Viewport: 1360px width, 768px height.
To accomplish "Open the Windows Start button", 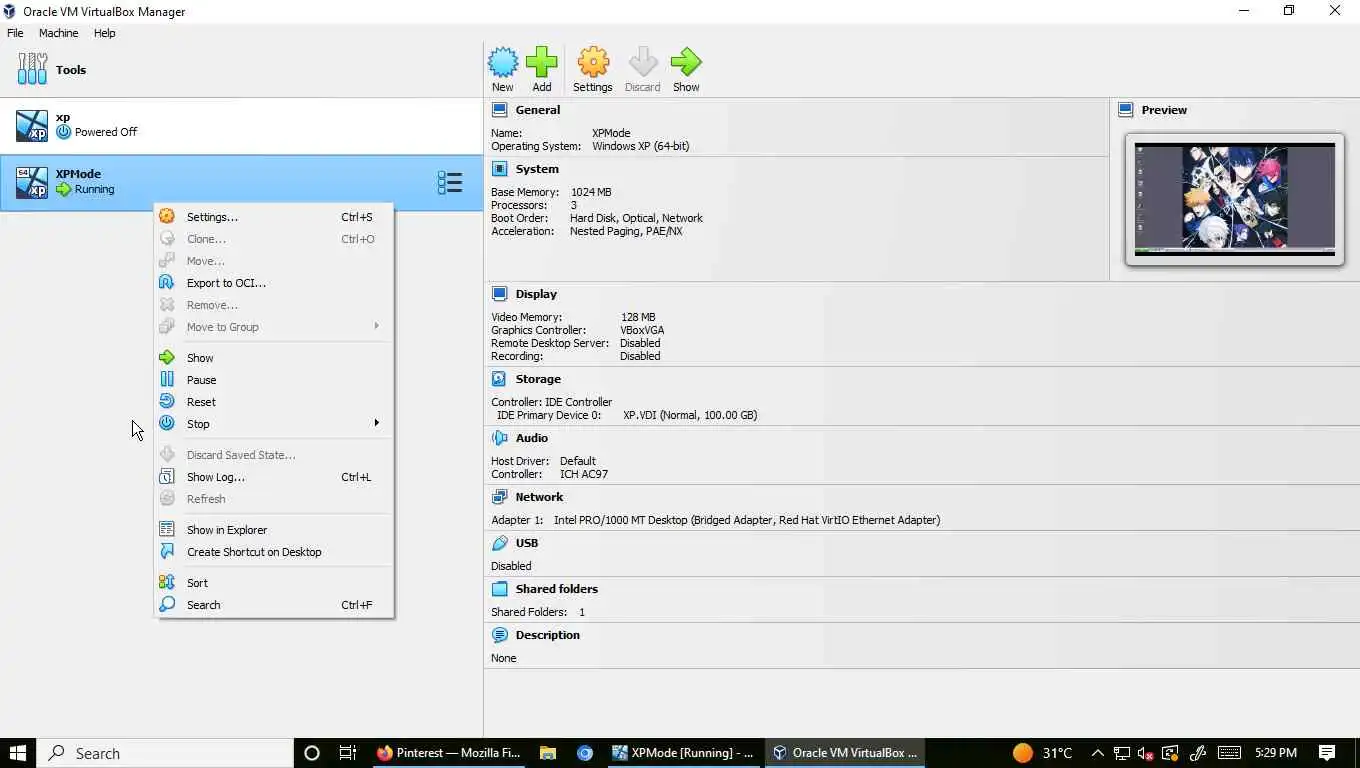I will point(18,753).
